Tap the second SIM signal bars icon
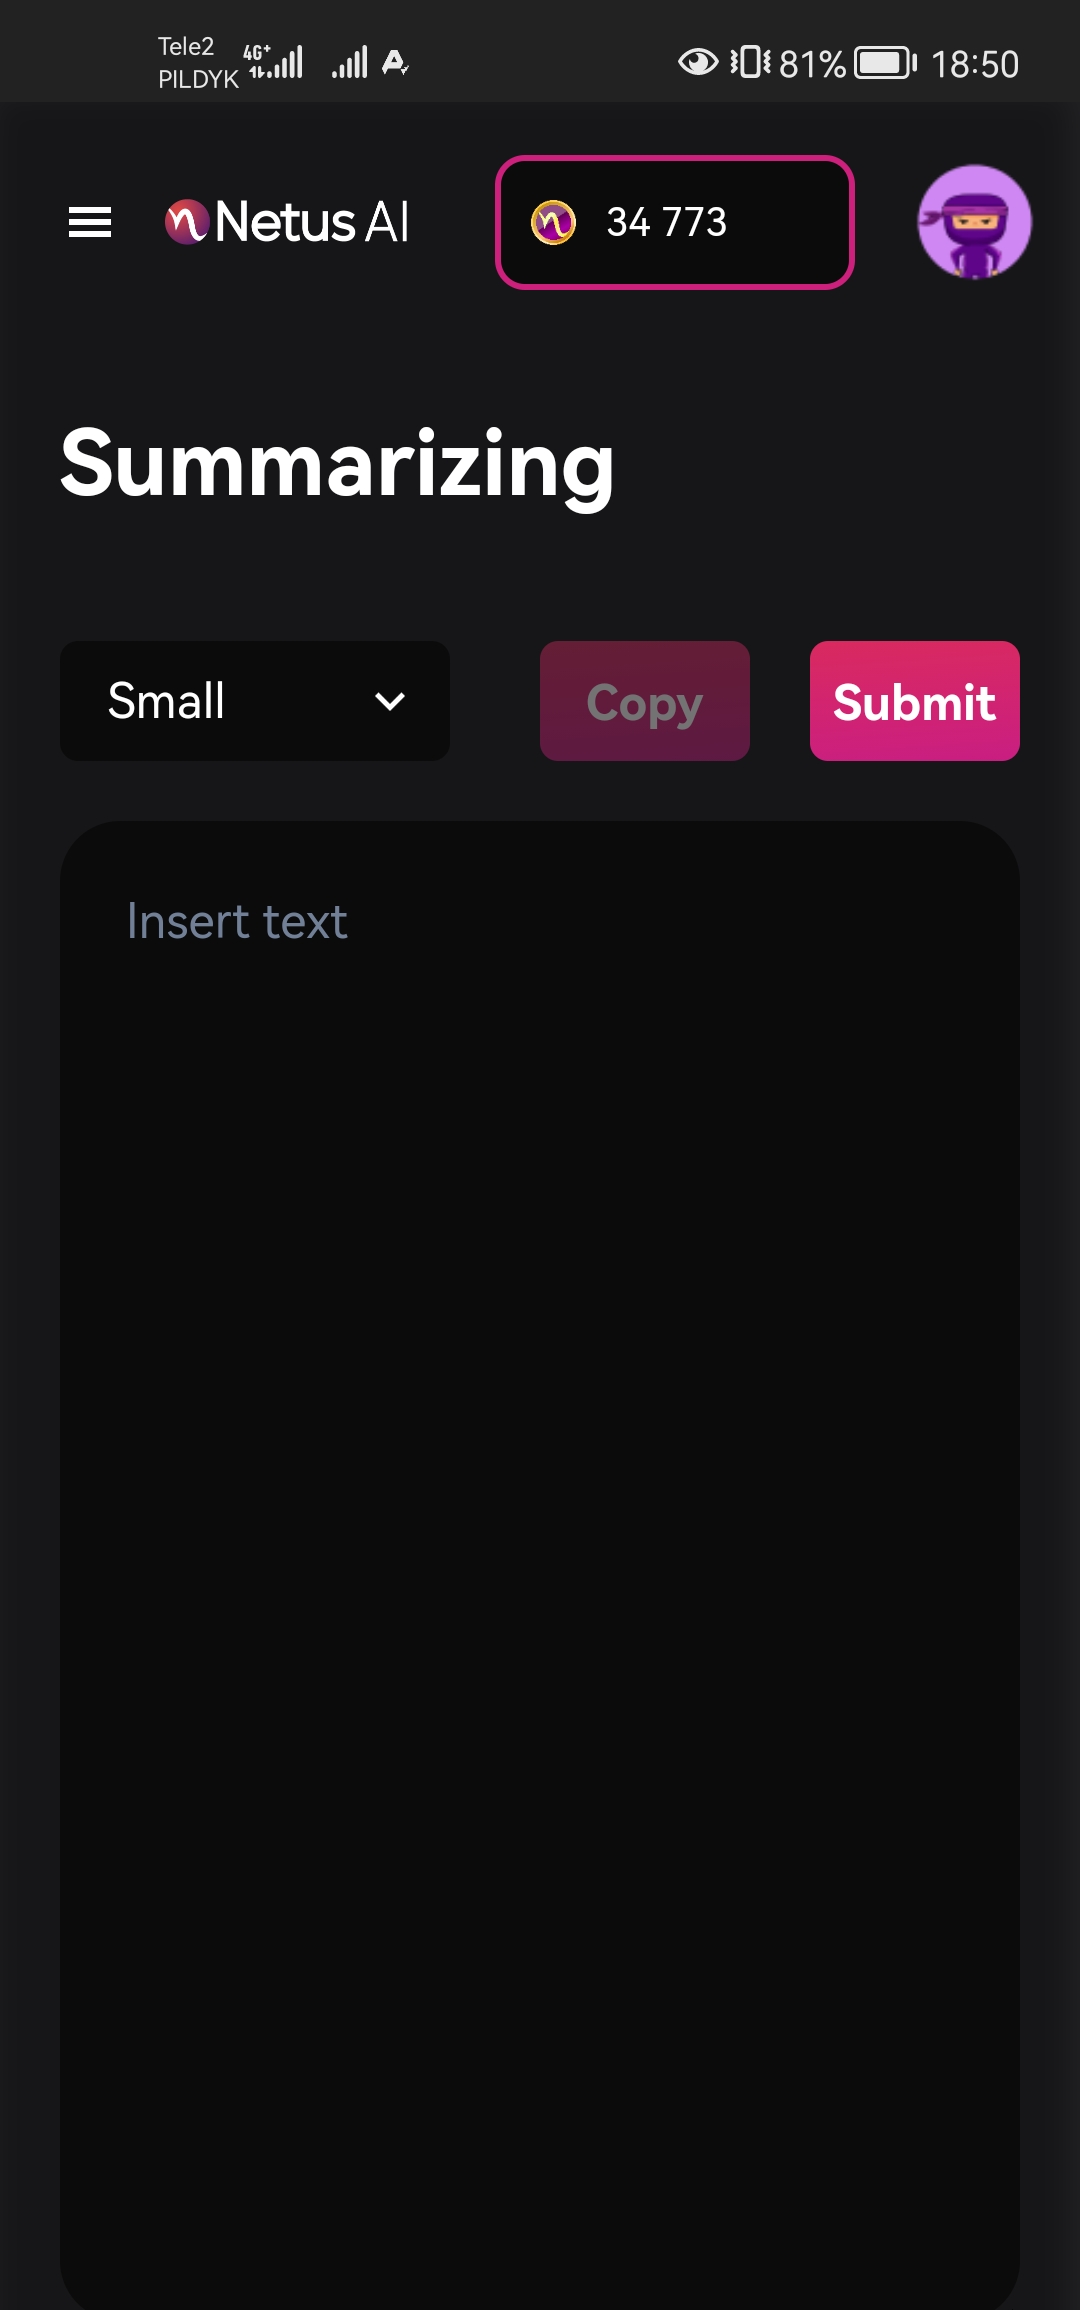Screen dimensions: 1080x2310 click(x=350, y=63)
